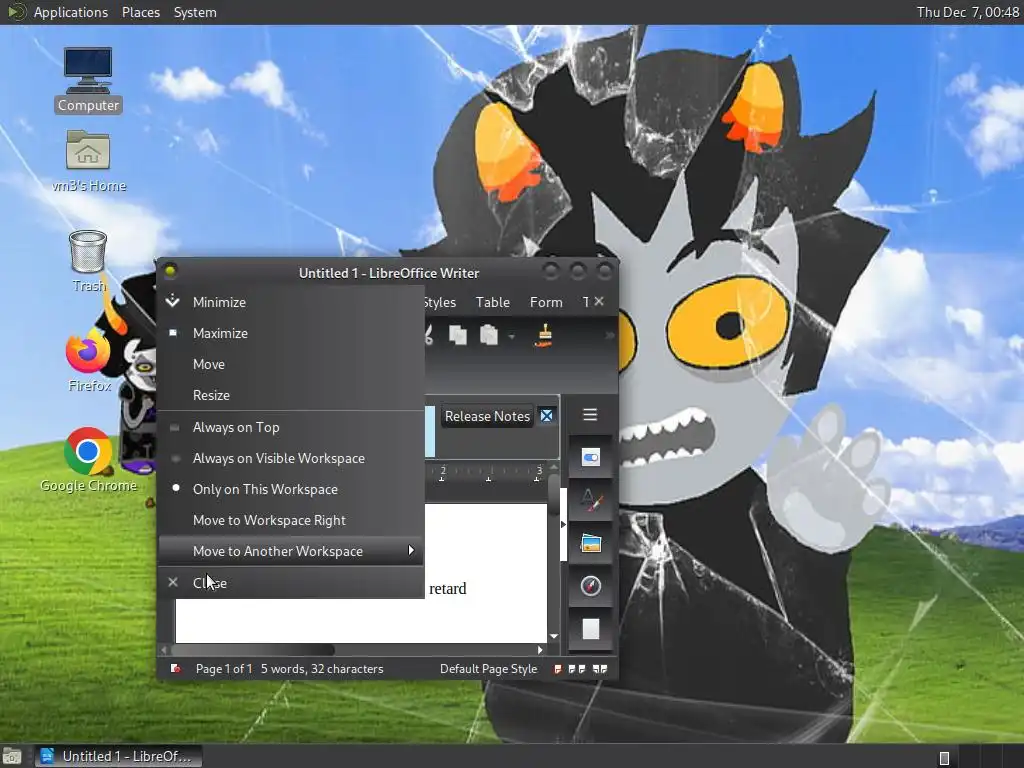Open the Form menu in Writer

pyautogui.click(x=546, y=302)
